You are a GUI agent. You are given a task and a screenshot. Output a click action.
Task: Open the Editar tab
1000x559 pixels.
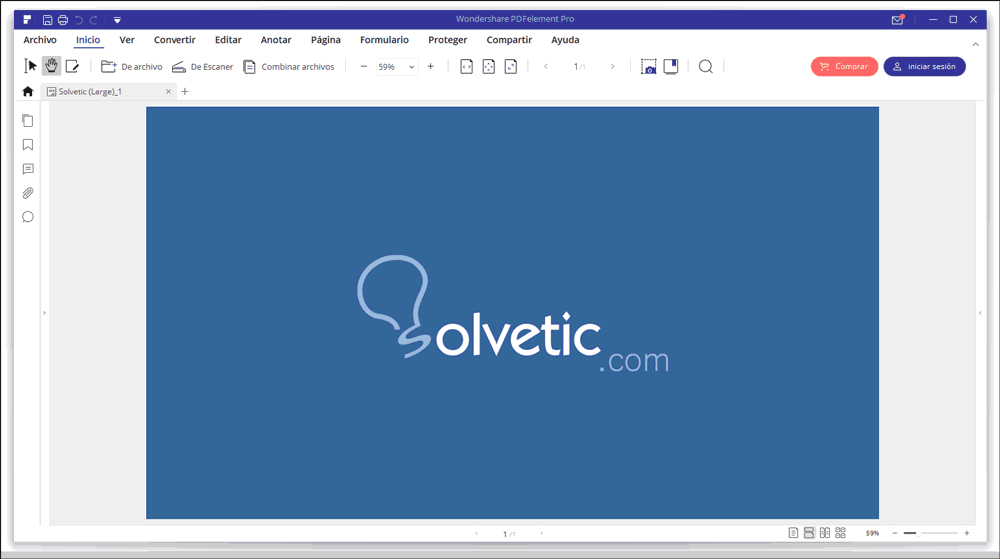pyautogui.click(x=228, y=40)
